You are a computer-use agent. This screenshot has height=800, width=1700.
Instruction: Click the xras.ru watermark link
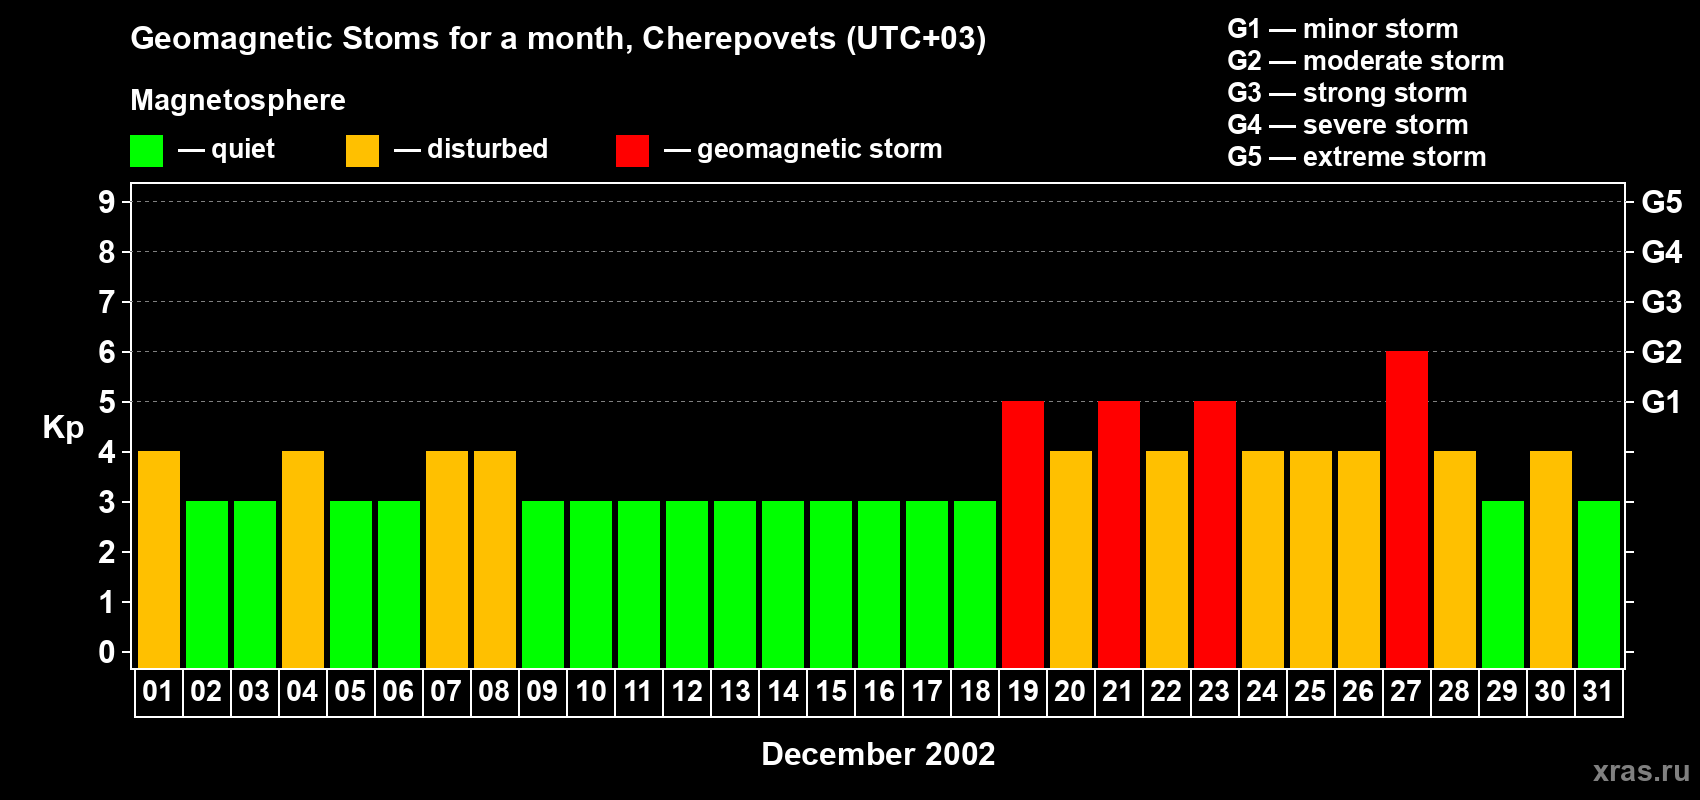tap(1640, 771)
